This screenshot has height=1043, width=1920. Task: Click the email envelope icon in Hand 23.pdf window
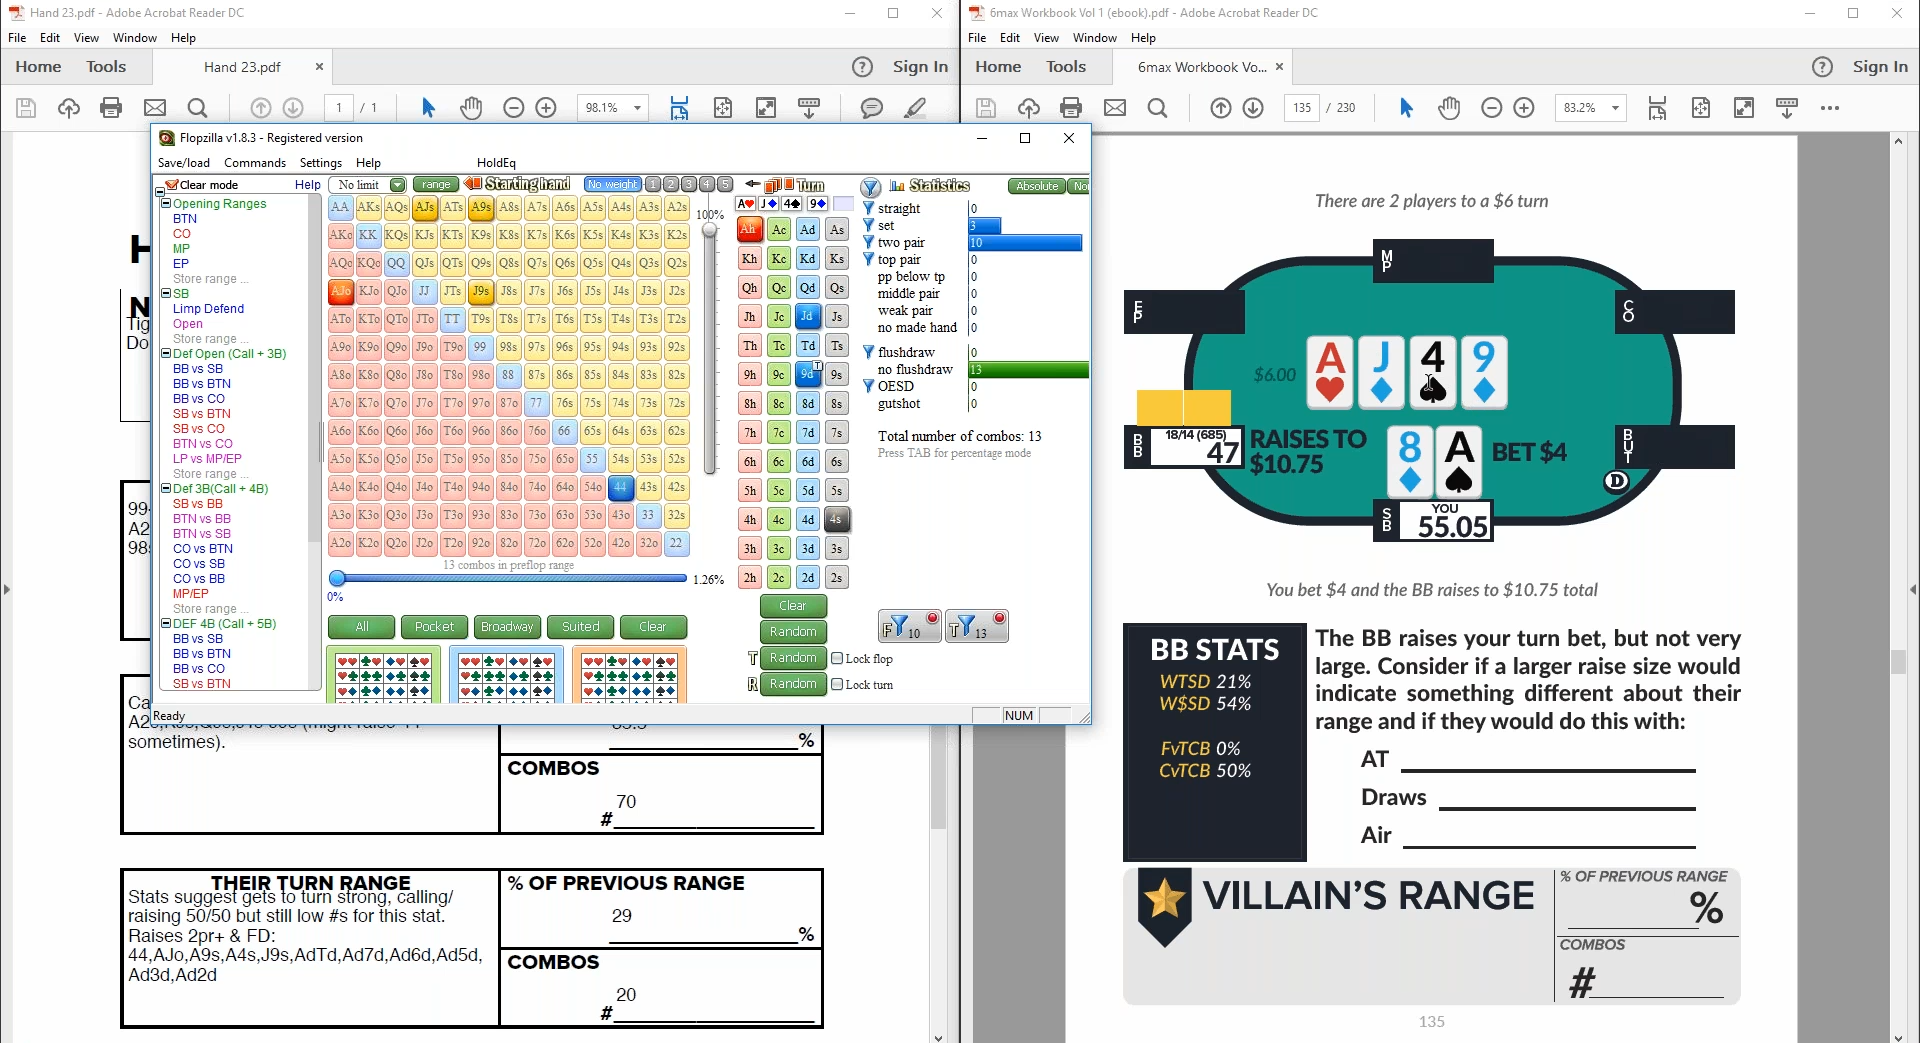point(155,108)
